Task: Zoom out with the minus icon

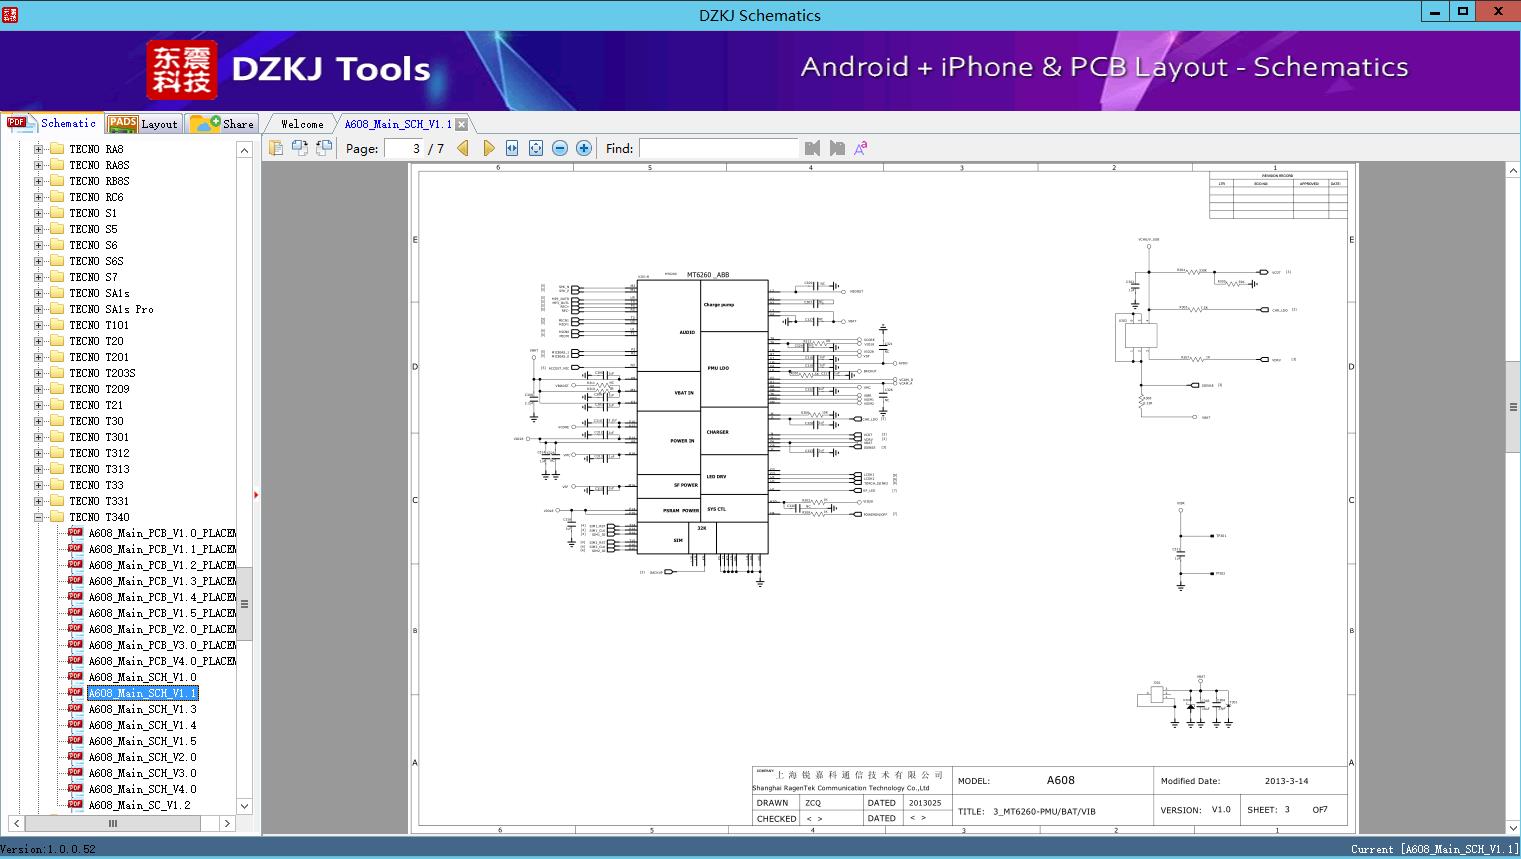Action: 560,148
